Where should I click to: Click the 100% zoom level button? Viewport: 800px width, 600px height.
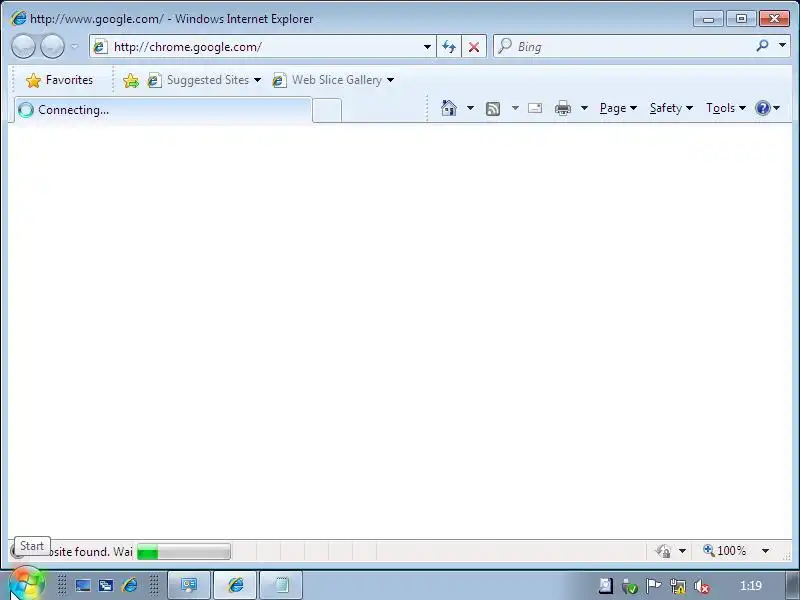(724, 551)
